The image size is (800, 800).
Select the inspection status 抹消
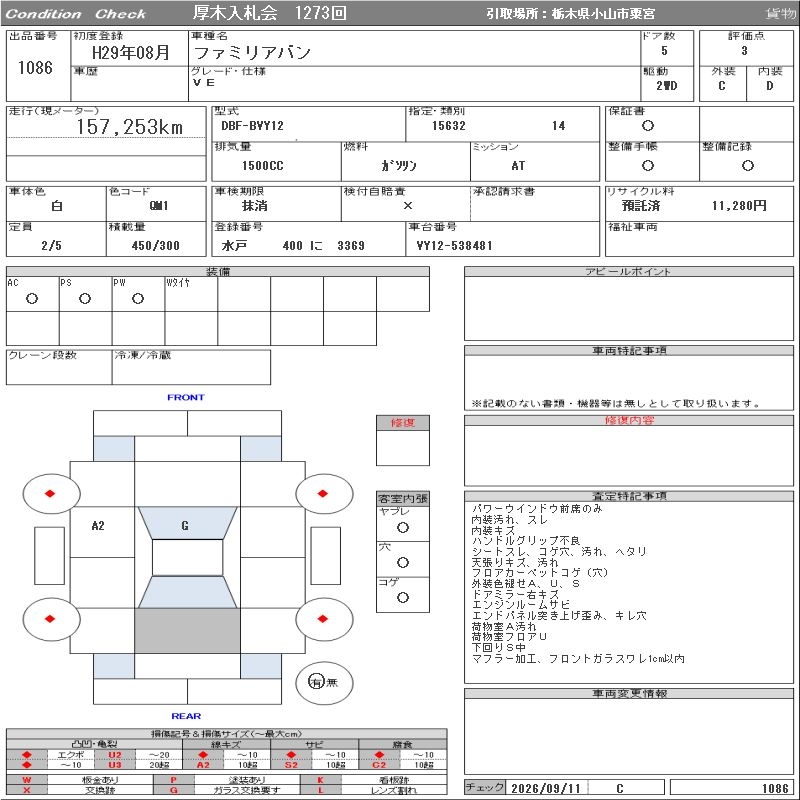point(255,206)
